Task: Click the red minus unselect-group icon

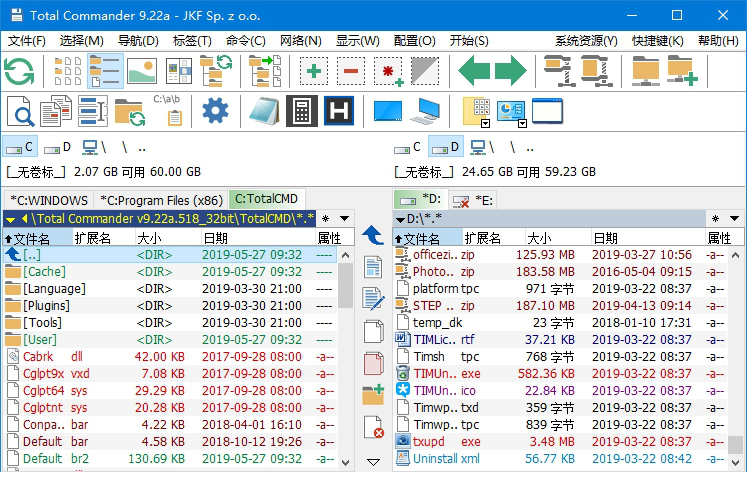Action: pyautogui.click(x=351, y=71)
